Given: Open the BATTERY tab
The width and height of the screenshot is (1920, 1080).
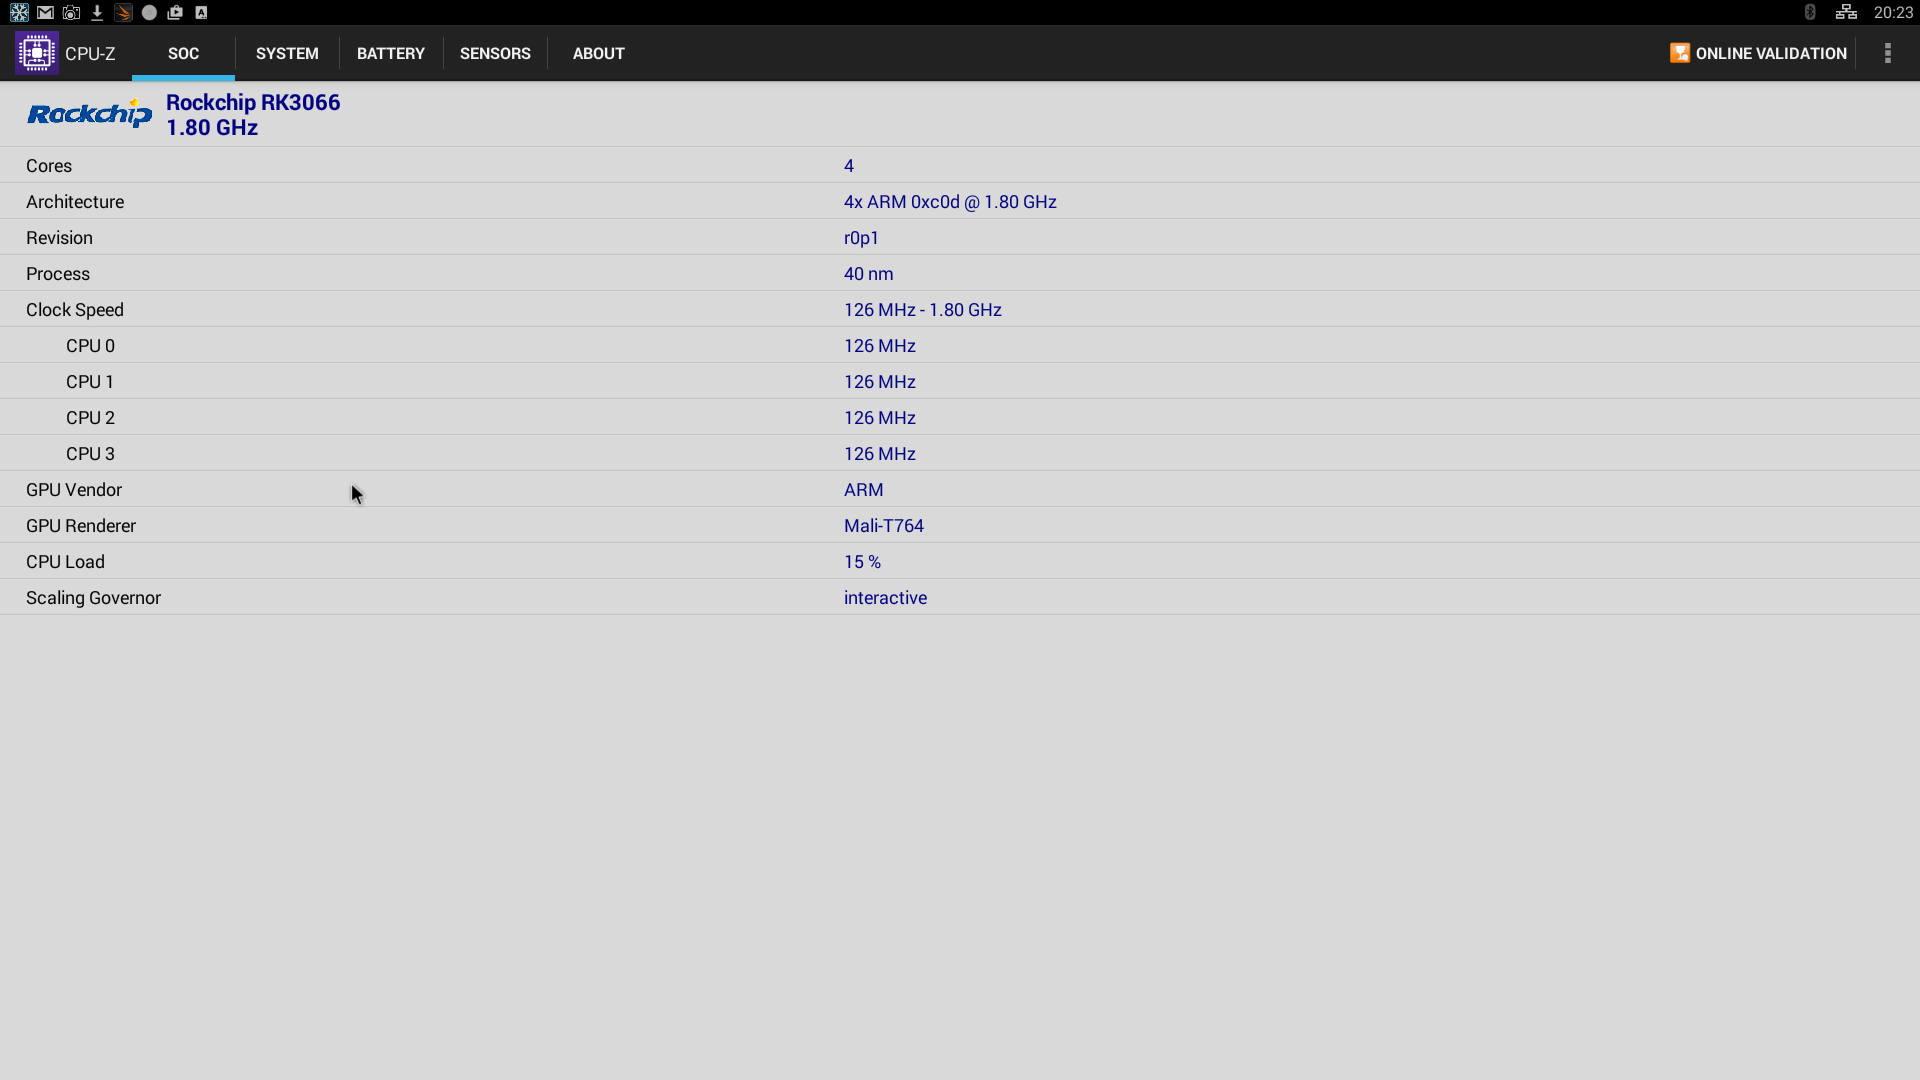Looking at the screenshot, I should pos(390,53).
